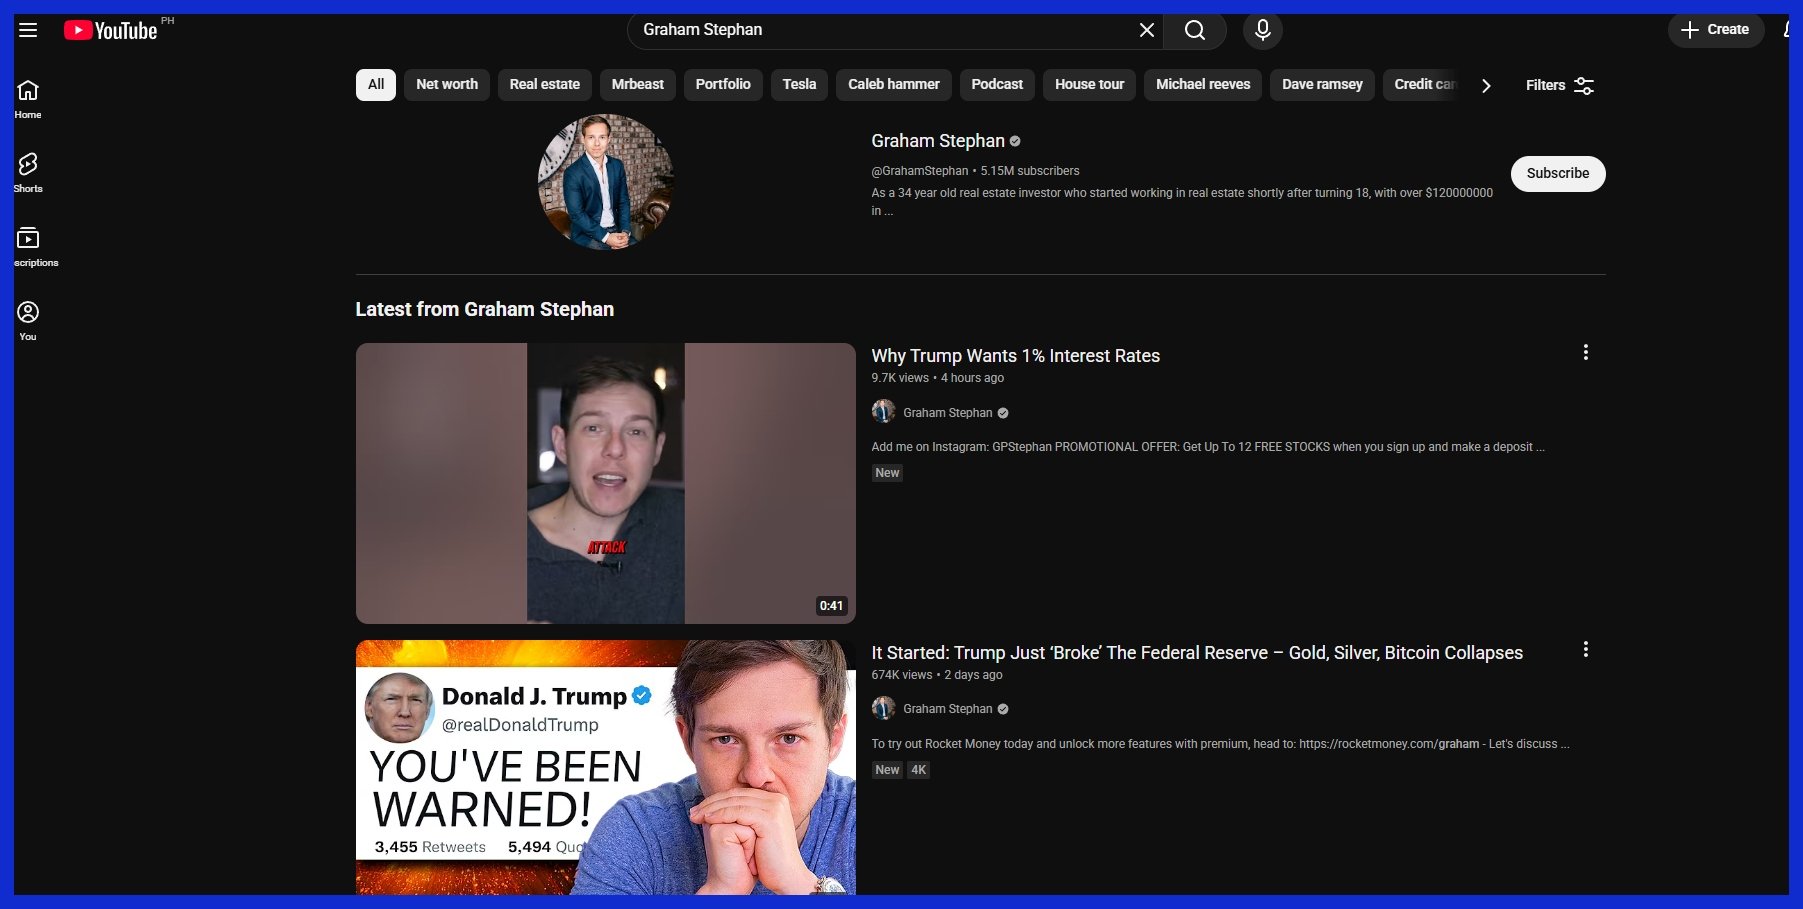Screen dimensions: 1803x909
Task: Toggle the Podcast filter chip
Action: click(996, 85)
